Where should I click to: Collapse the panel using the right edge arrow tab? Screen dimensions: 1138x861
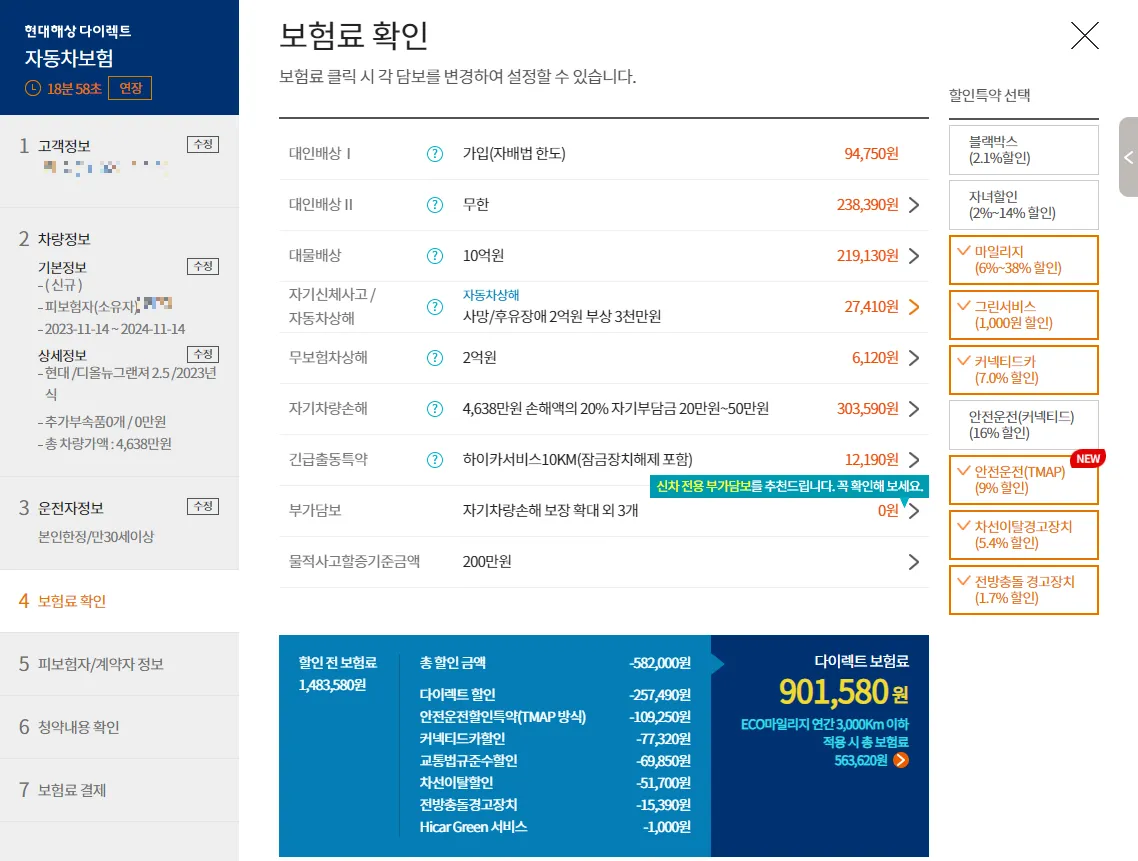click(1128, 157)
